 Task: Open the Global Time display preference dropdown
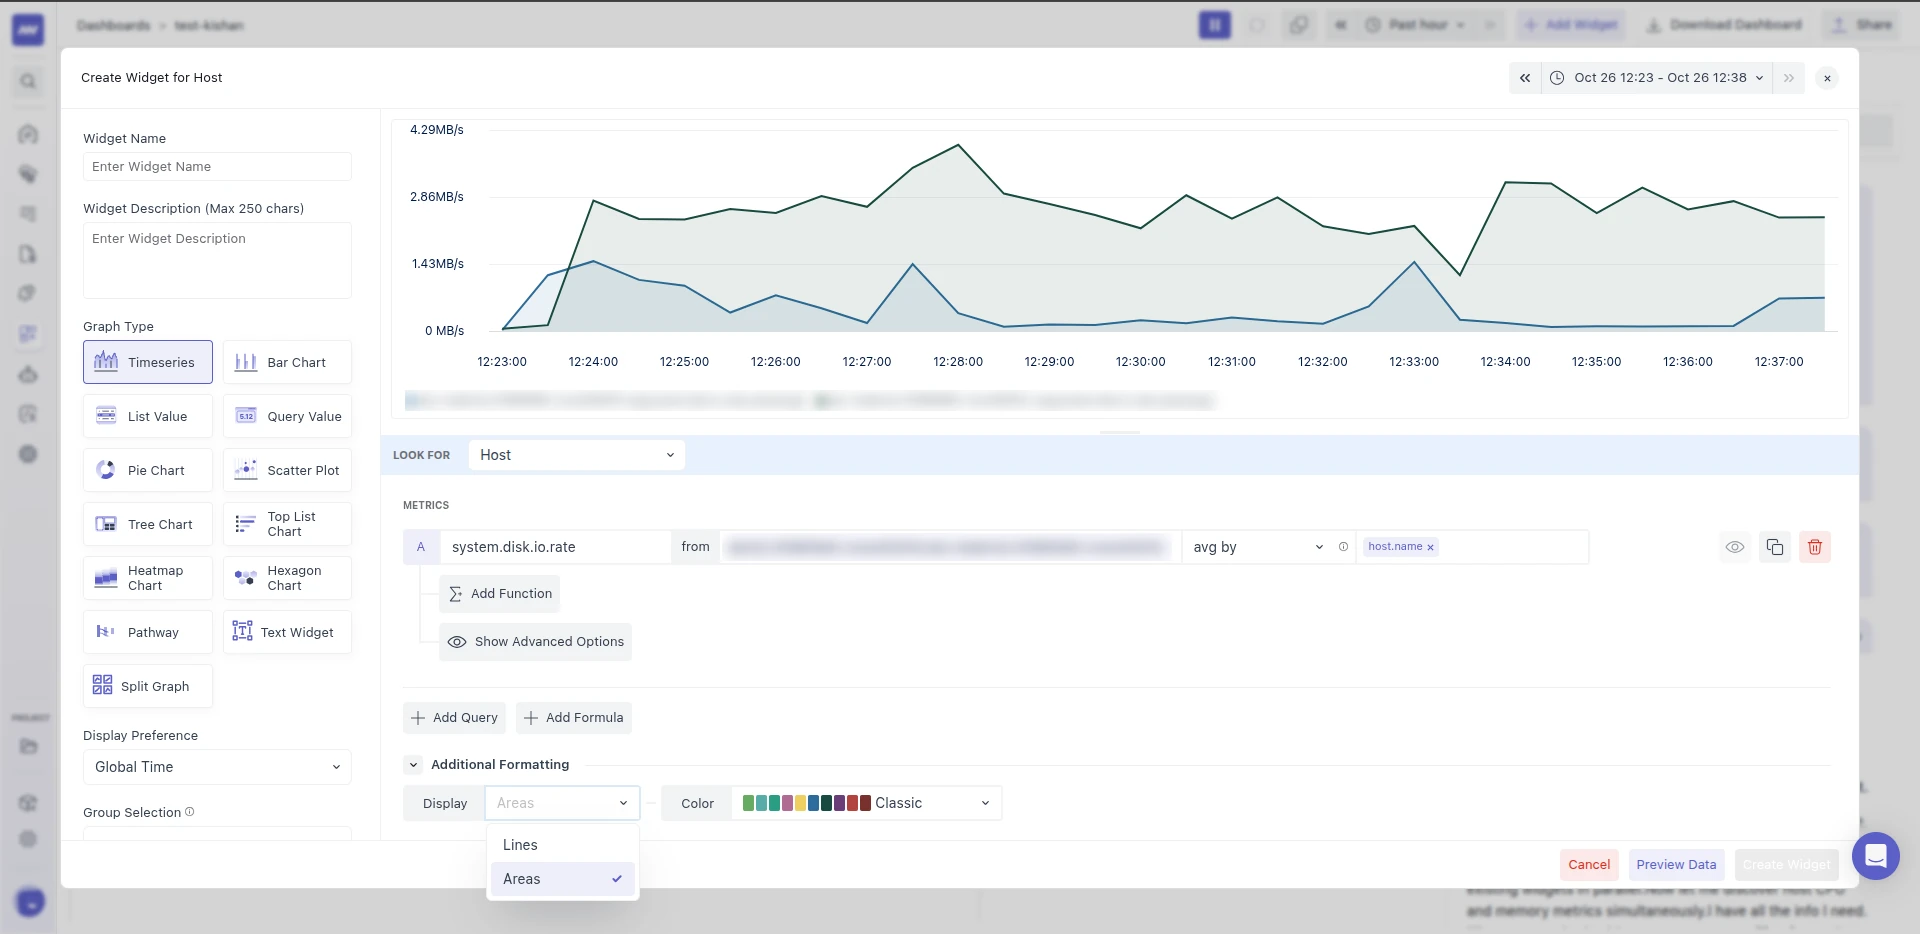point(217,767)
